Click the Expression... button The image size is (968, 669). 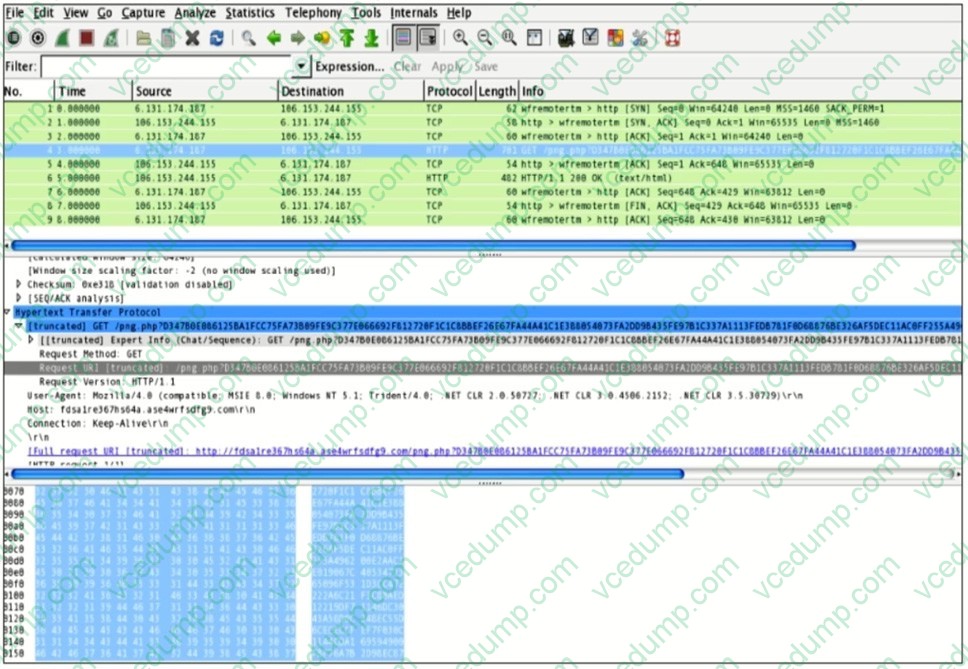pos(349,67)
